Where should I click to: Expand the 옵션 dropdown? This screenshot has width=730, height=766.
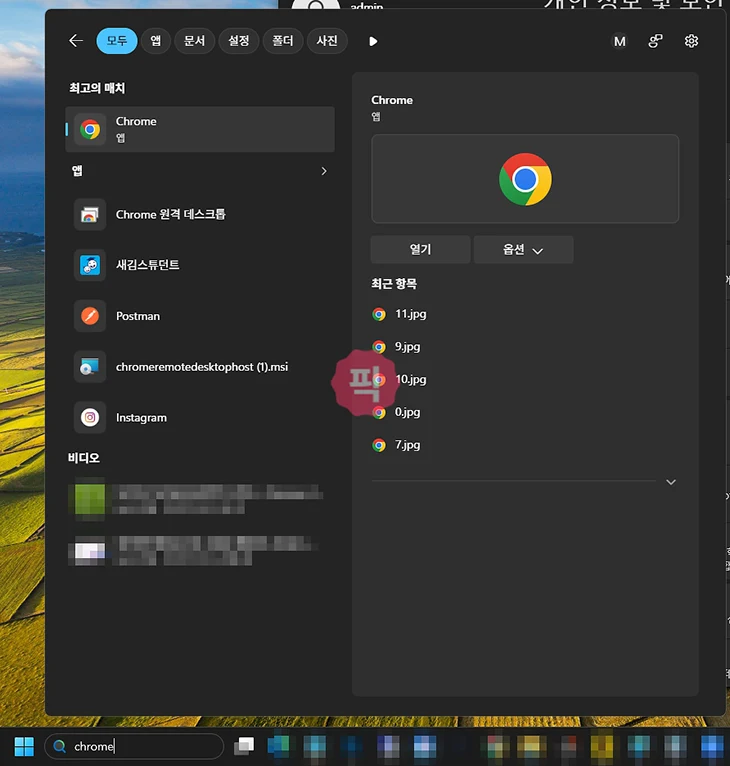523,250
